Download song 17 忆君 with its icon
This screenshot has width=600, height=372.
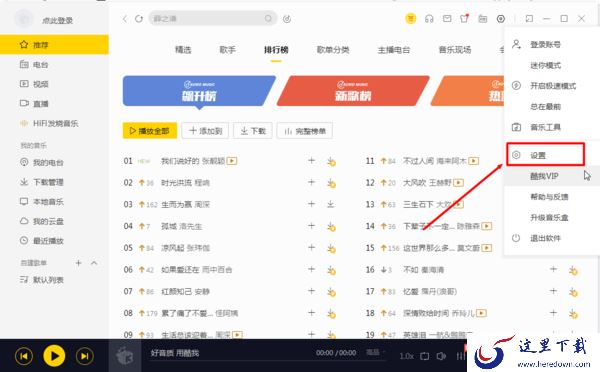[573, 292]
